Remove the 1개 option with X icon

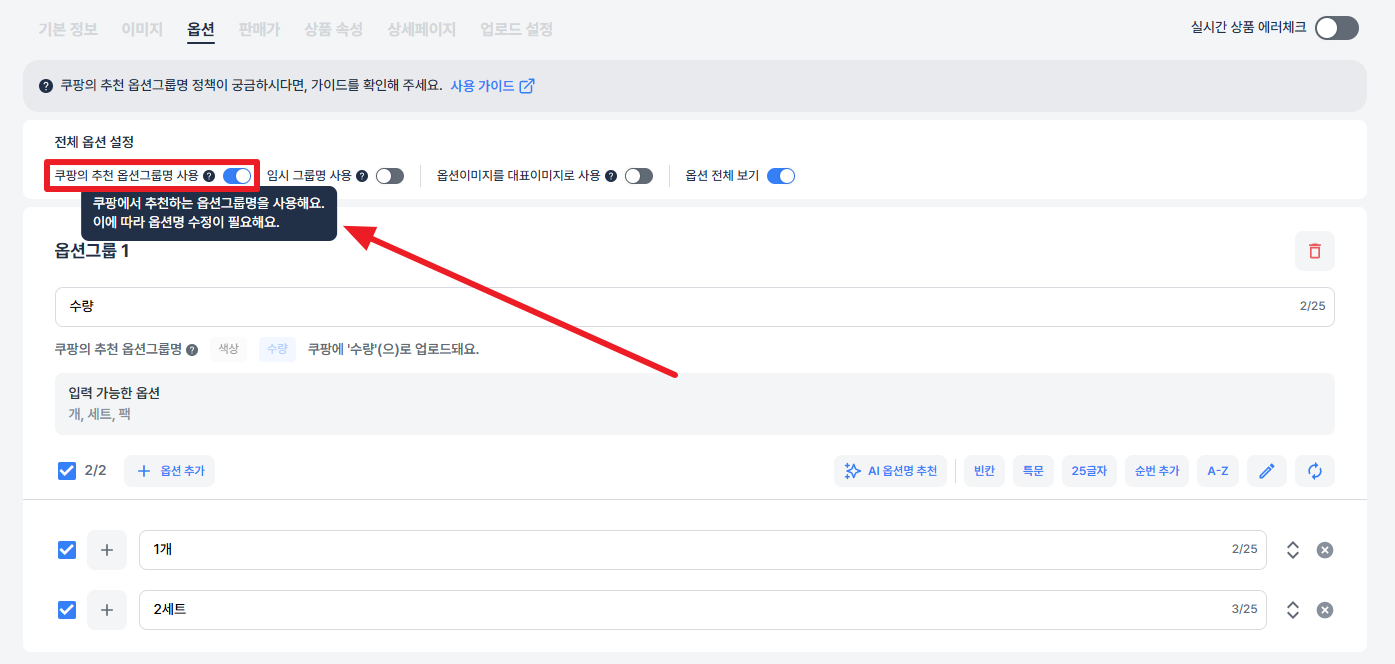tap(1324, 550)
